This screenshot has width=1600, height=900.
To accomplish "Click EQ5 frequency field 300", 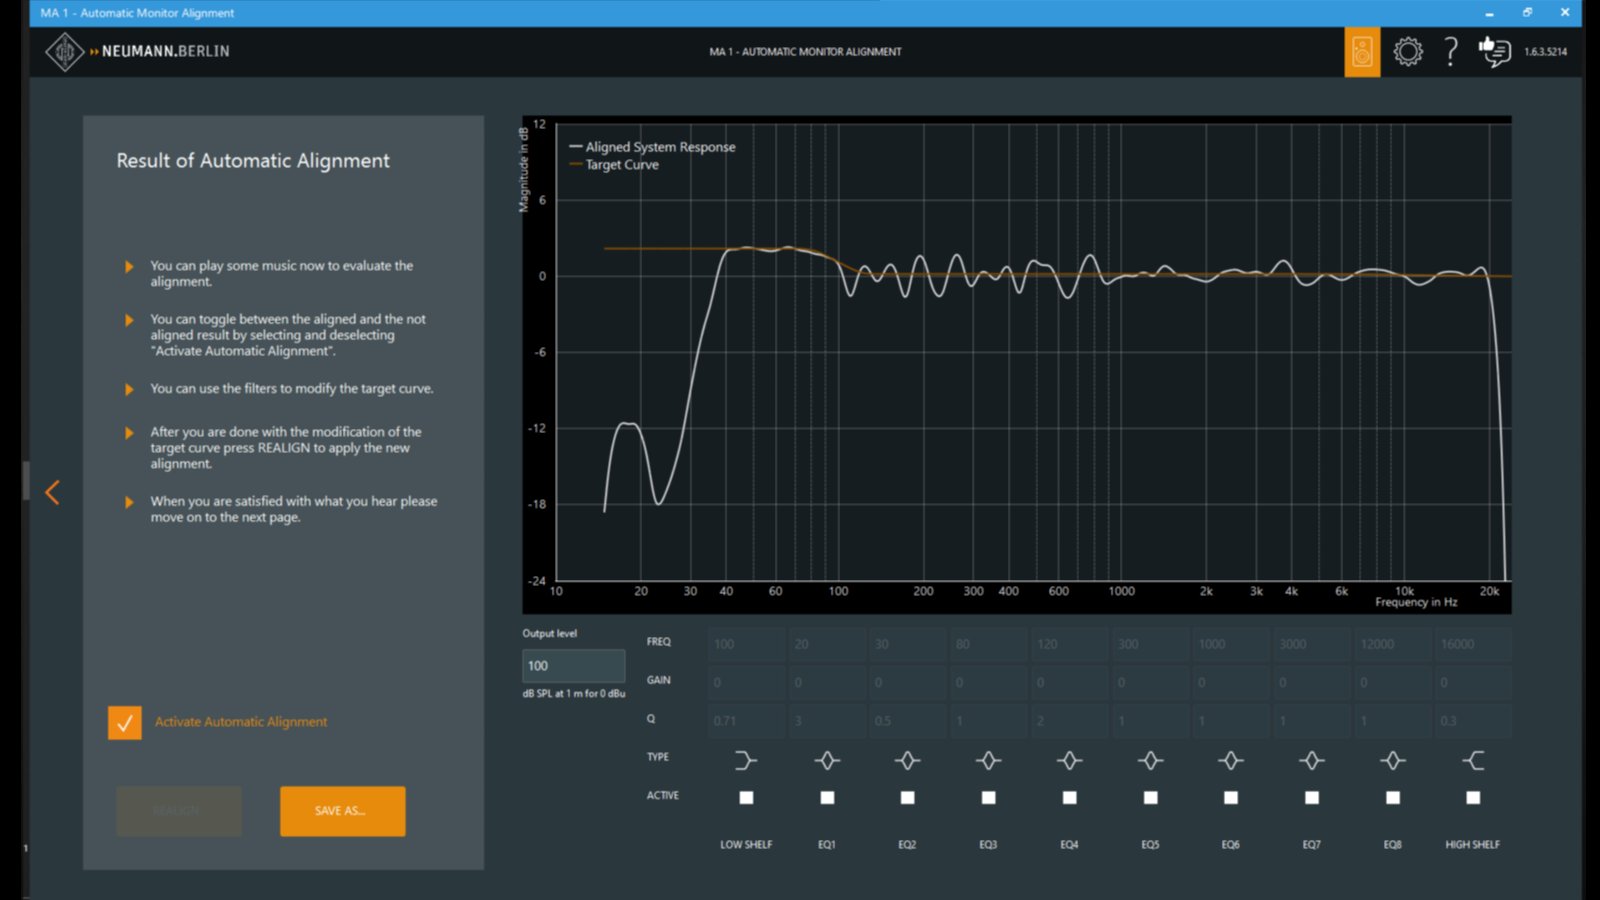I will [x=1150, y=644].
